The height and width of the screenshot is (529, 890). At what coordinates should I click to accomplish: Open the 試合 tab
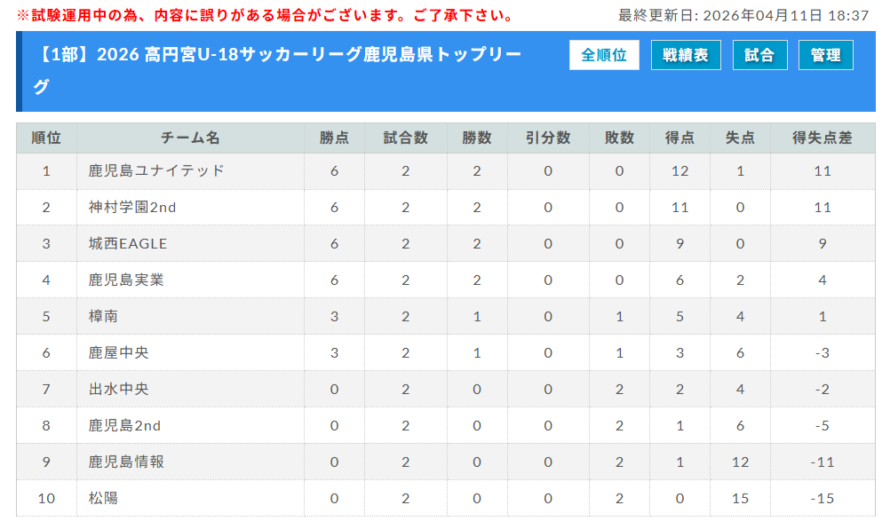click(x=759, y=56)
